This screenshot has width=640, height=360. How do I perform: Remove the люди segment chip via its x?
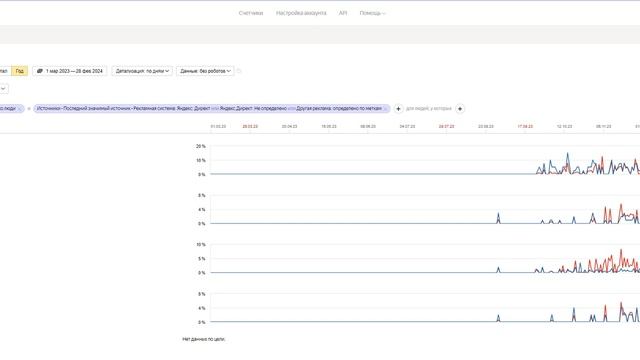[19, 109]
